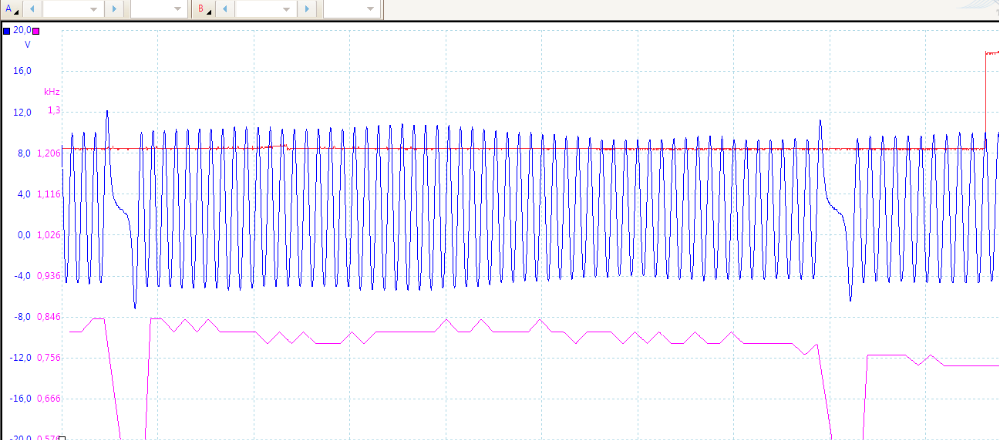
Task: Click Channel A next range arrow
Action: [x=113, y=9]
